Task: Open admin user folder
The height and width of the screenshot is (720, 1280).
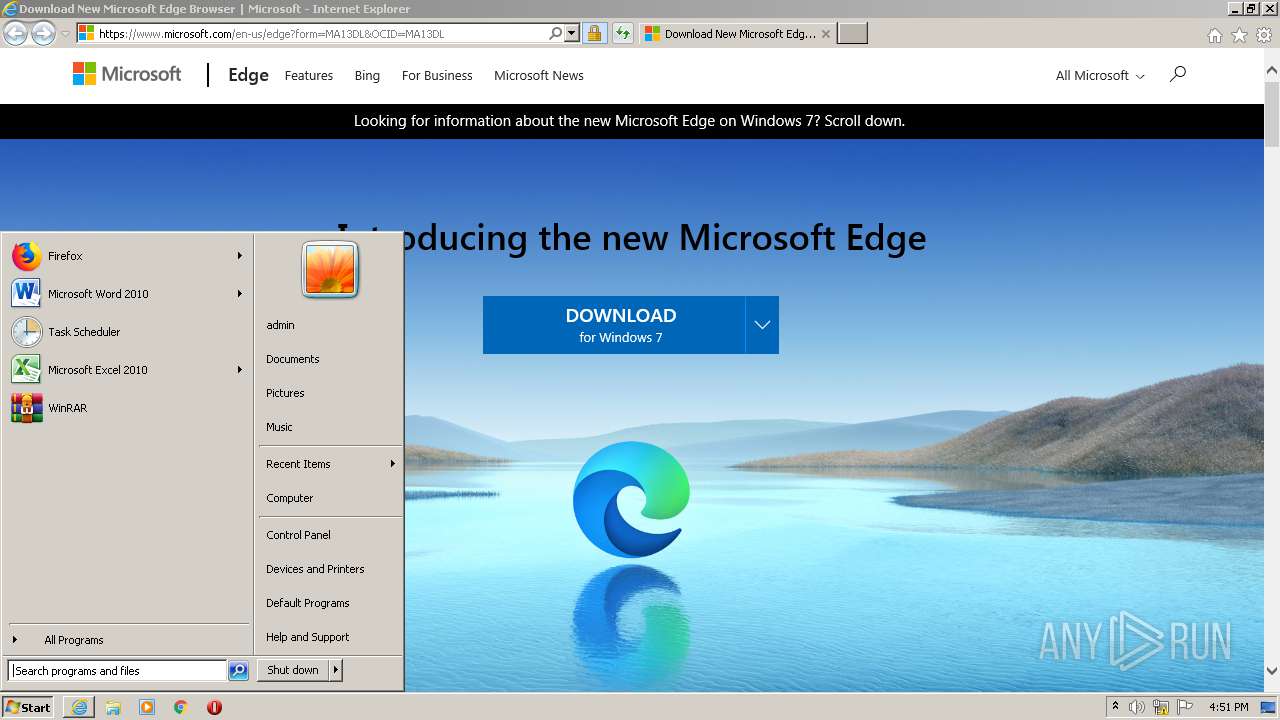Action: tap(280, 325)
